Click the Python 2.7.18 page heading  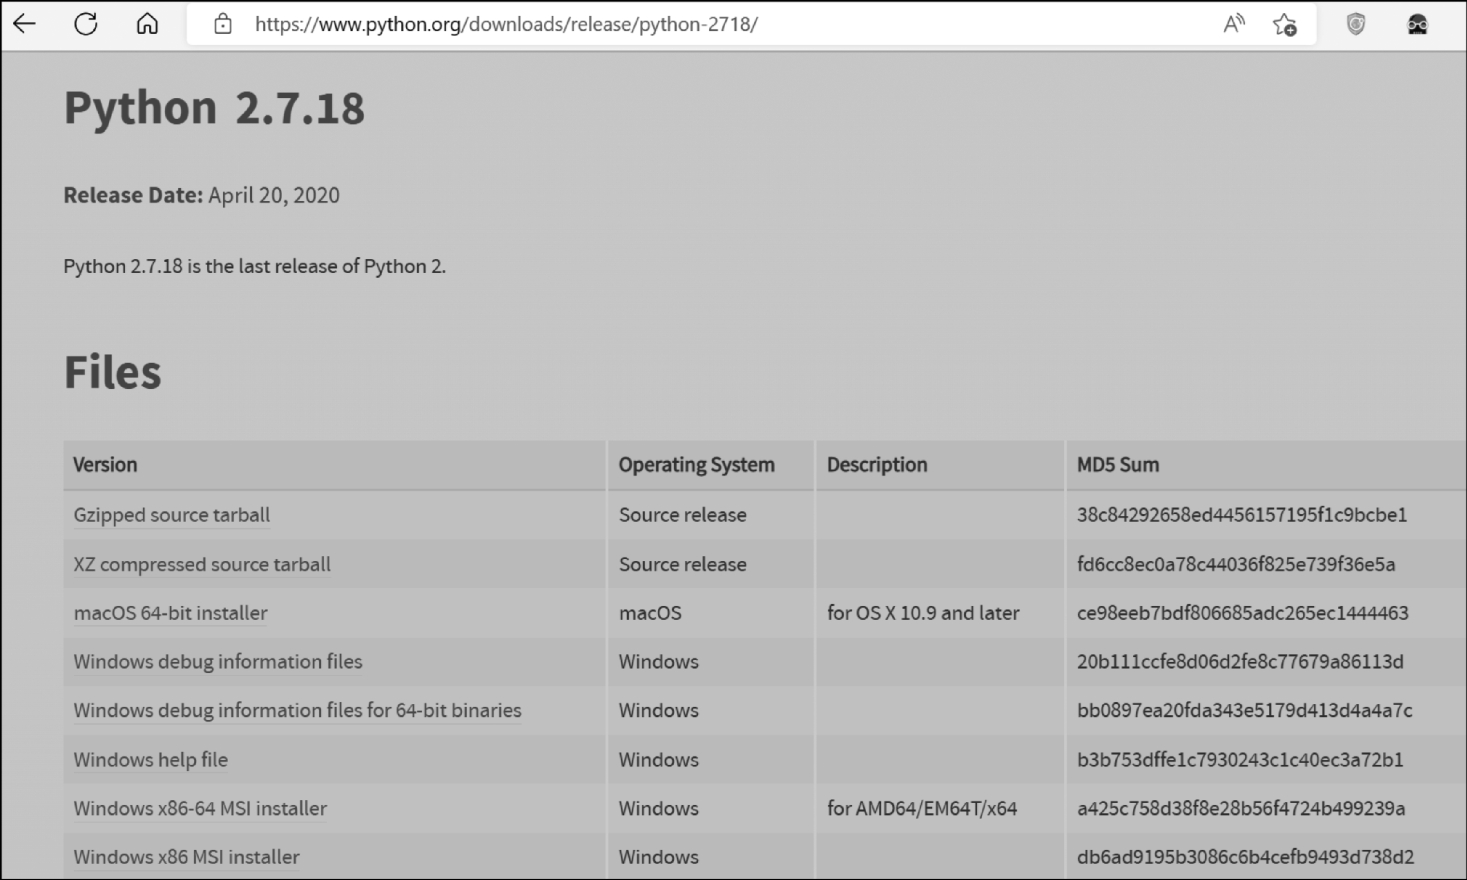pyautogui.click(x=214, y=108)
